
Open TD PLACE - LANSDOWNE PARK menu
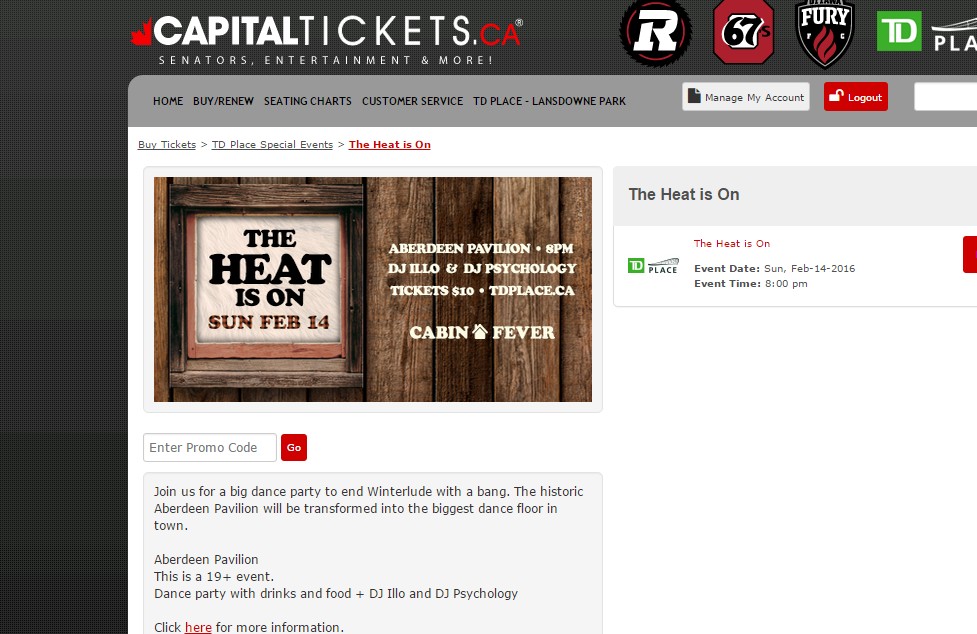point(549,101)
